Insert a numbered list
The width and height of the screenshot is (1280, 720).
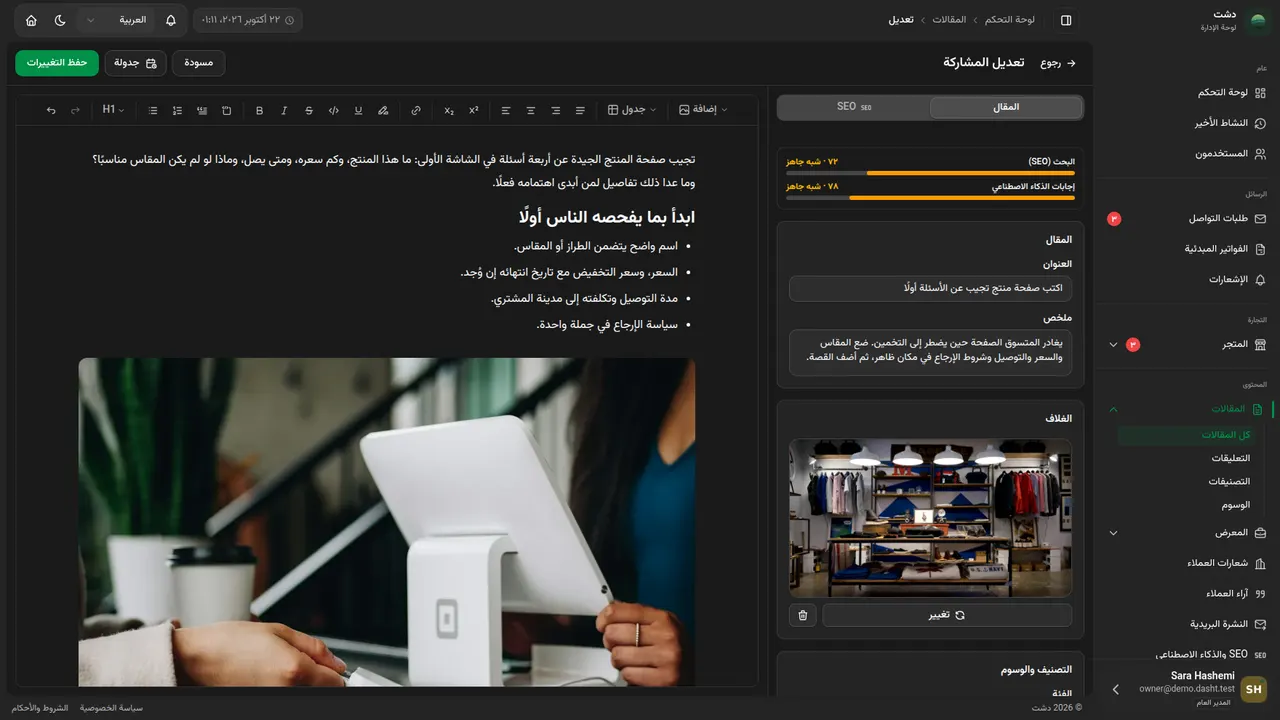click(177, 110)
